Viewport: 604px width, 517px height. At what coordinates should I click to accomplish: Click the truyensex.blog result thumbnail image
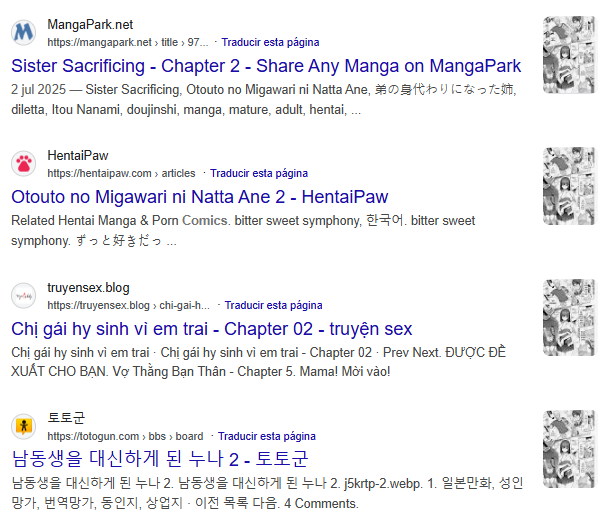pos(569,317)
